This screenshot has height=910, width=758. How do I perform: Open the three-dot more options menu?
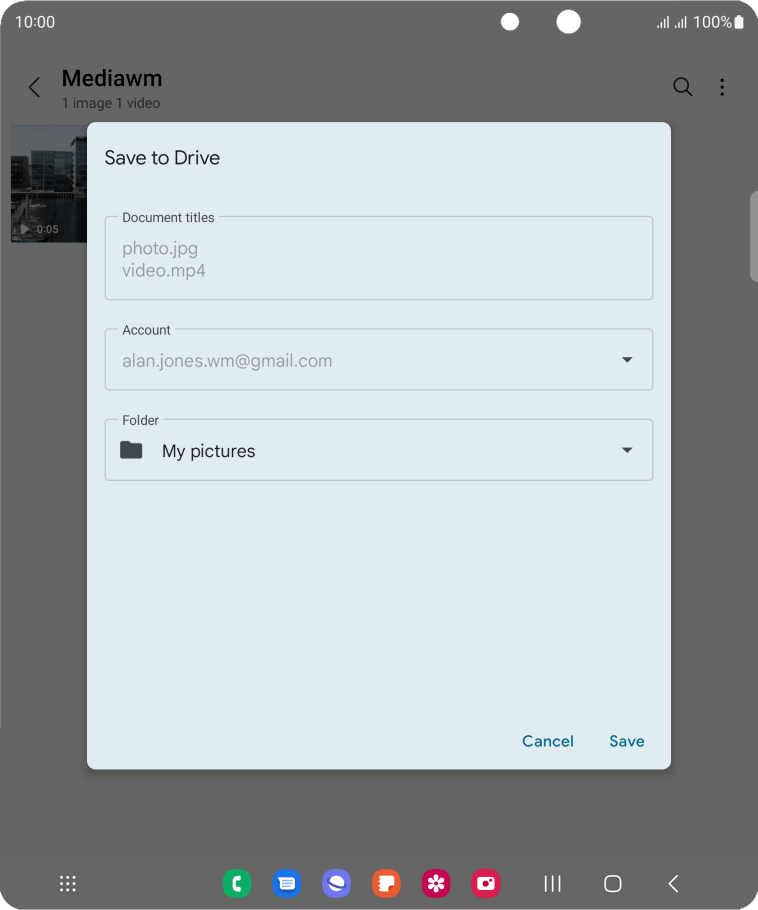722,87
